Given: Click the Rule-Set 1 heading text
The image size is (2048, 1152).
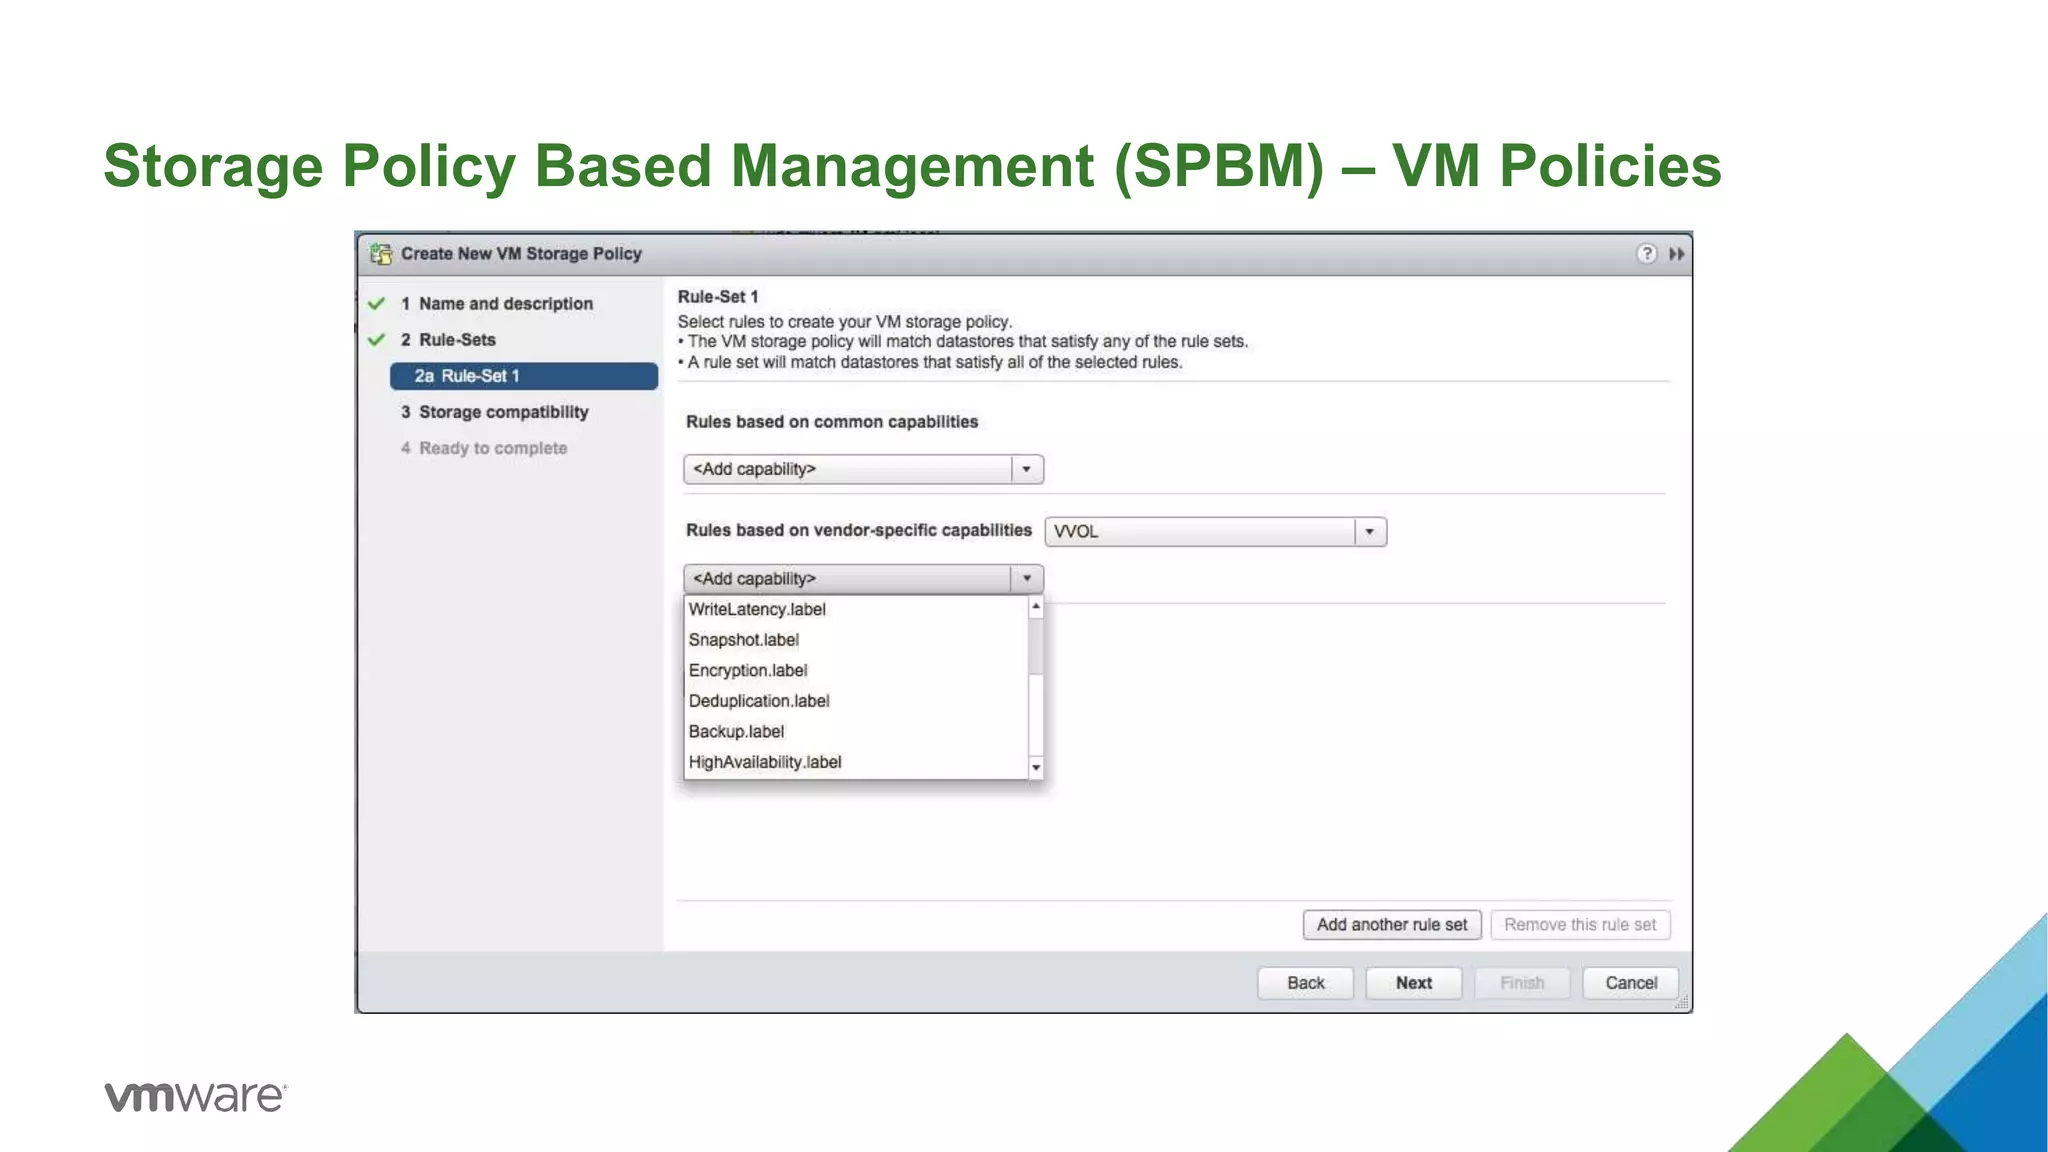Looking at the screenshot, I should 718,297.
